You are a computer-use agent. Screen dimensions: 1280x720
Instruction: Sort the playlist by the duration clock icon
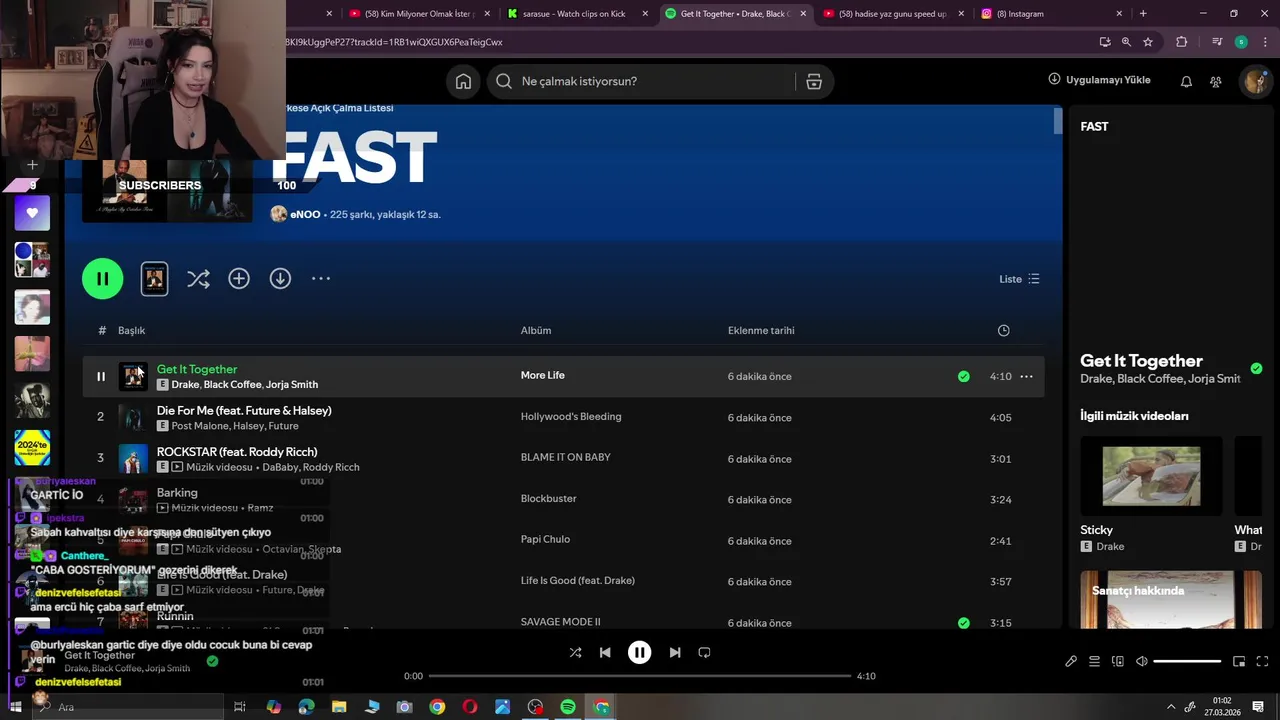[1004, 331]
